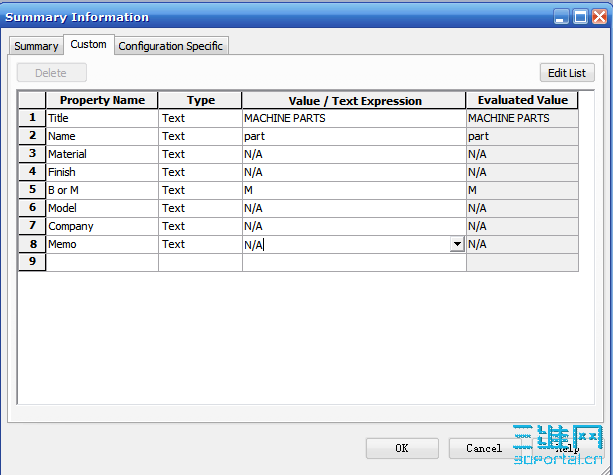Confirm with the OK button
This screenshot has width=613, height=475.
click(402, 448)
